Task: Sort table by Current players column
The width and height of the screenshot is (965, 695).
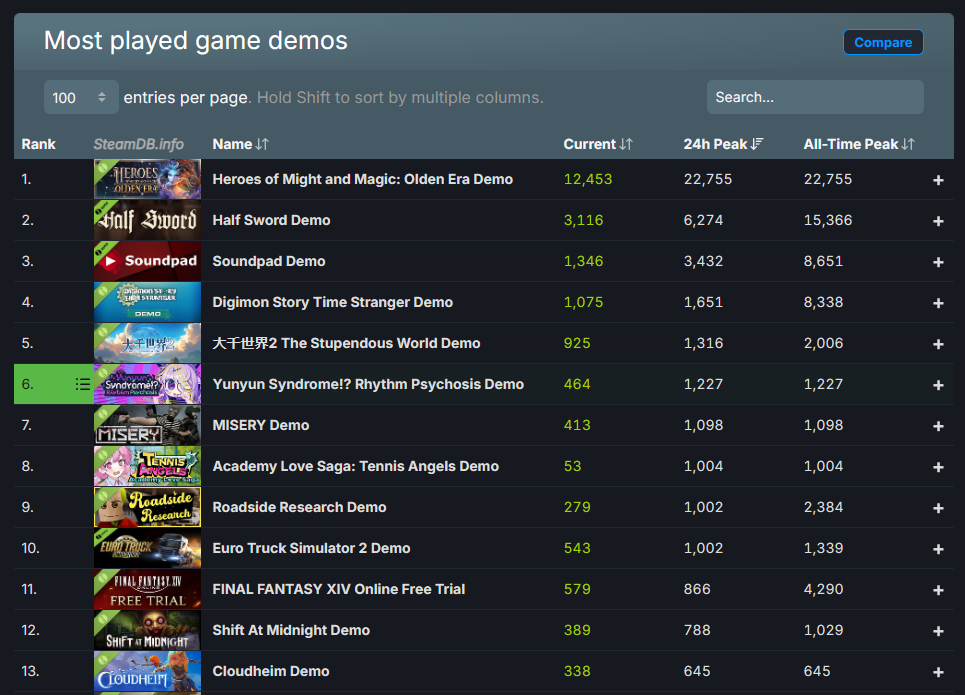Action: [x=598, y=144]
